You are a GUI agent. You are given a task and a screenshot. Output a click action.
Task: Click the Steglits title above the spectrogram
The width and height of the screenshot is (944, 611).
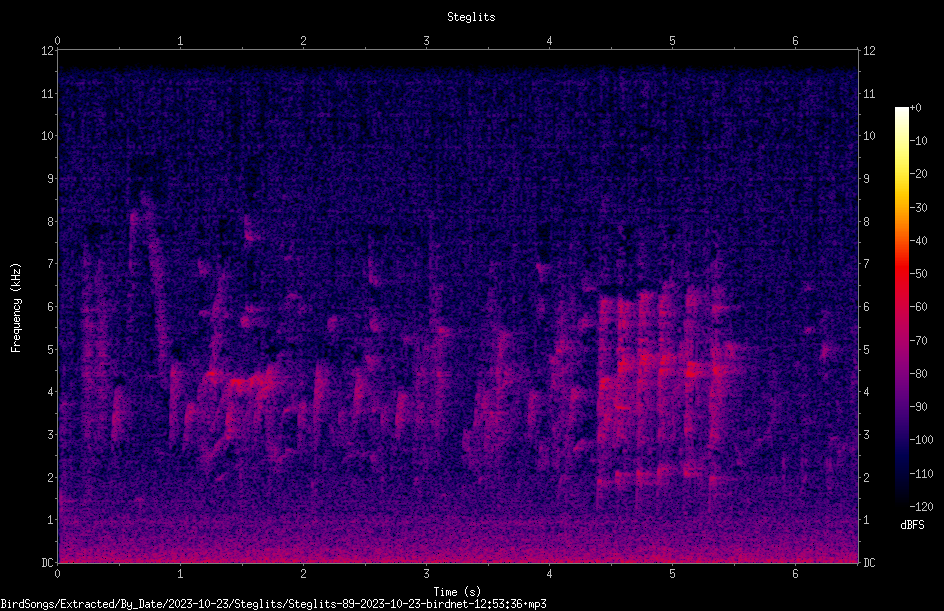tap(471, 17)
